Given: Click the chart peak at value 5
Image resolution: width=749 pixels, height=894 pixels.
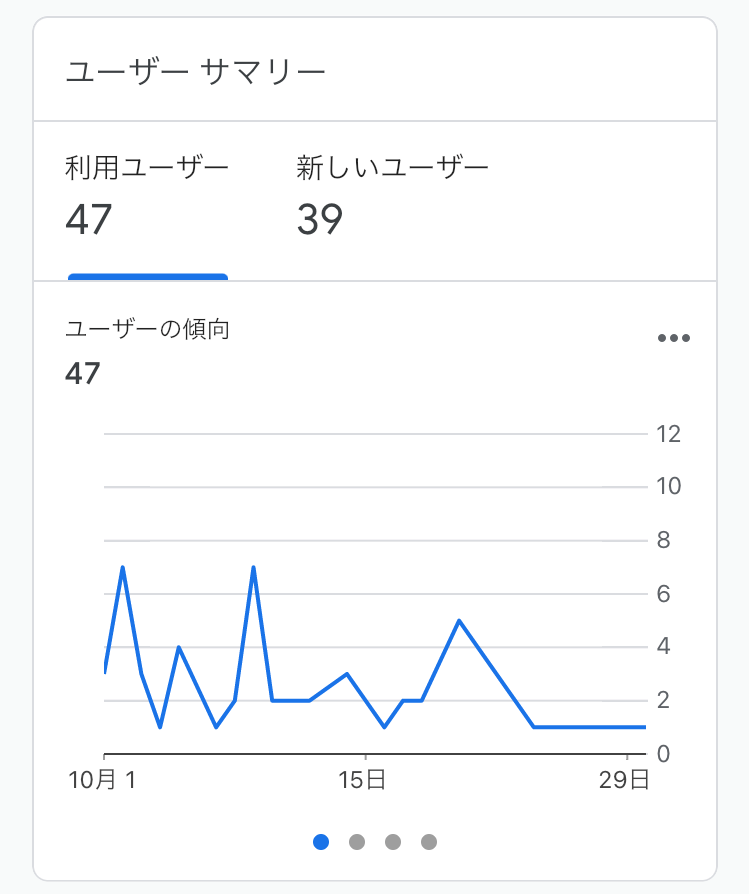Looking at the screenshot, I should coord(459,620).
